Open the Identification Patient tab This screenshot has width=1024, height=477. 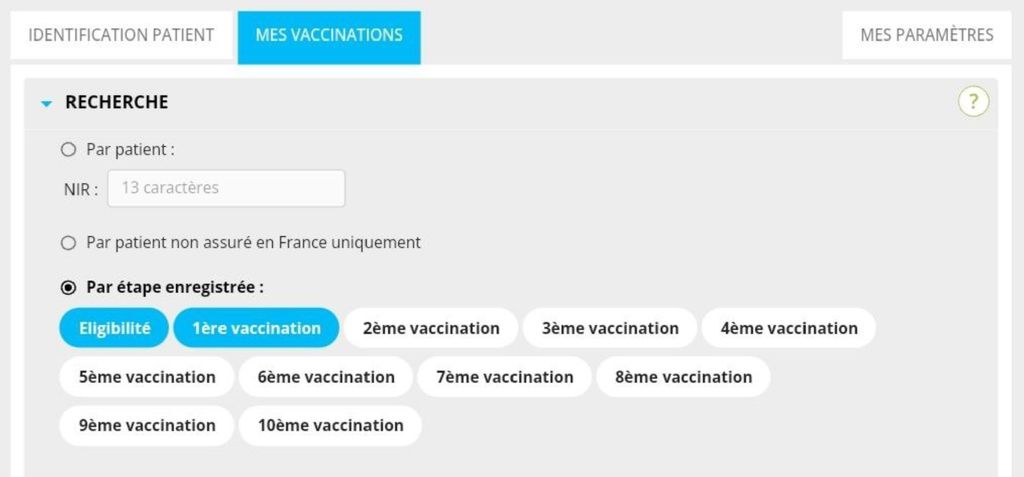click(x=121, y=35)
